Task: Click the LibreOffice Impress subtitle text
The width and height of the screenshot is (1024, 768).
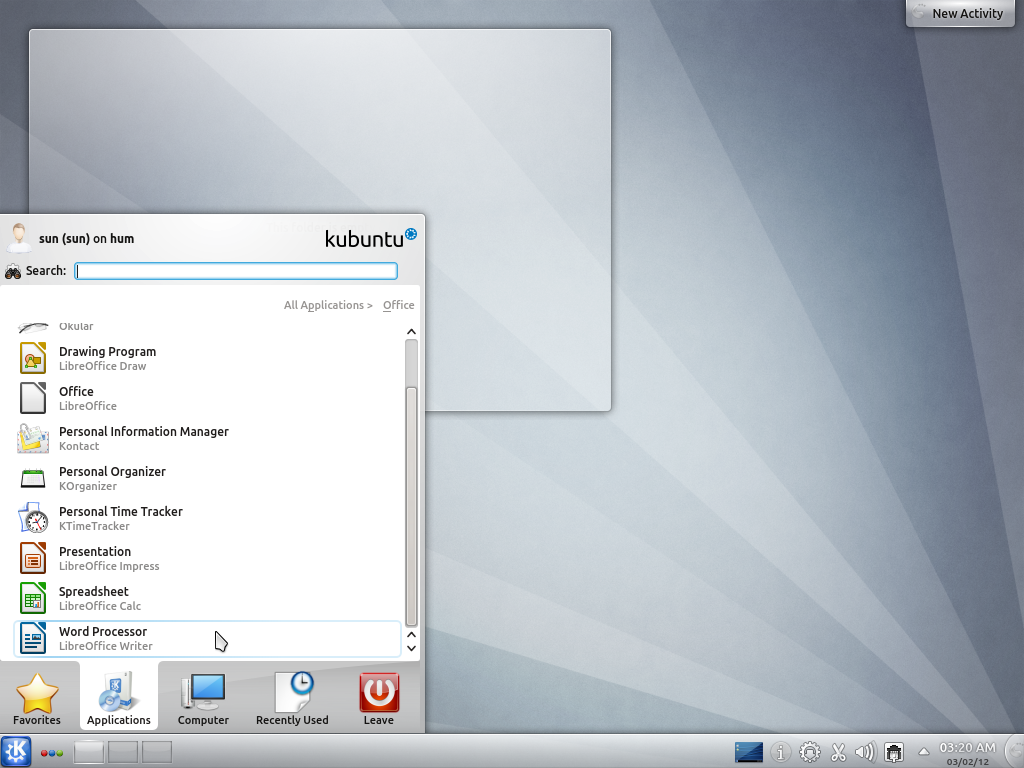Action: point(109,566)
